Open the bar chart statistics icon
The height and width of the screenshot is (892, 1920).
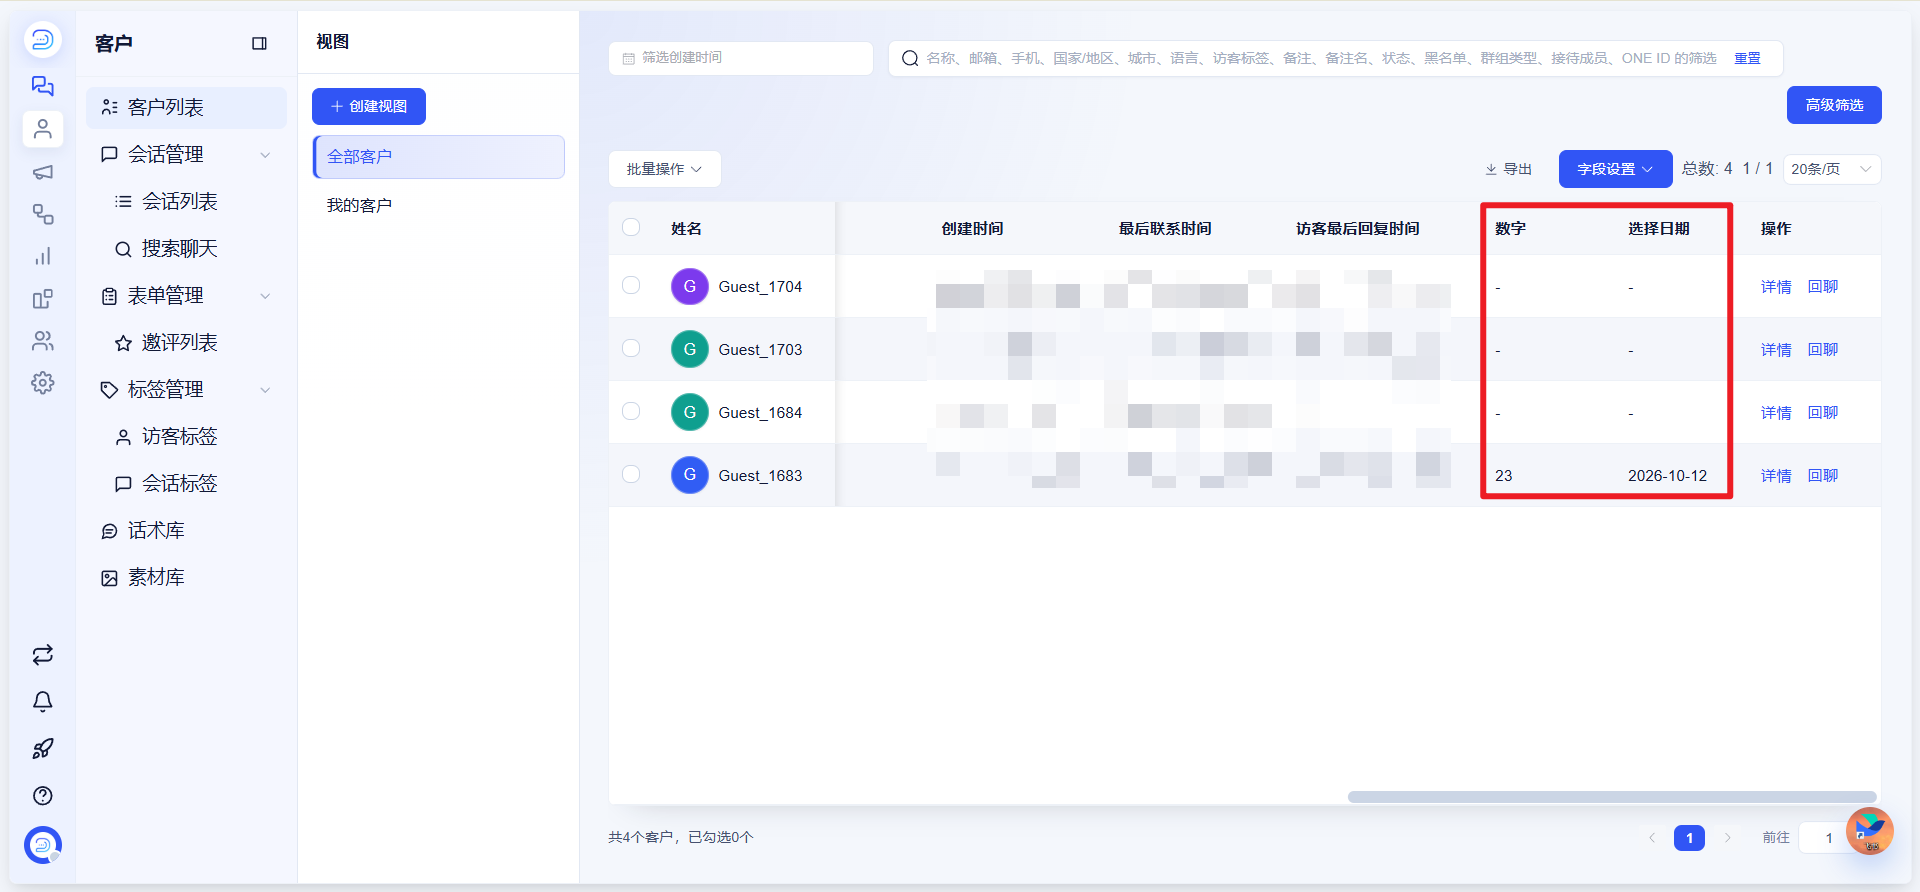42,256
